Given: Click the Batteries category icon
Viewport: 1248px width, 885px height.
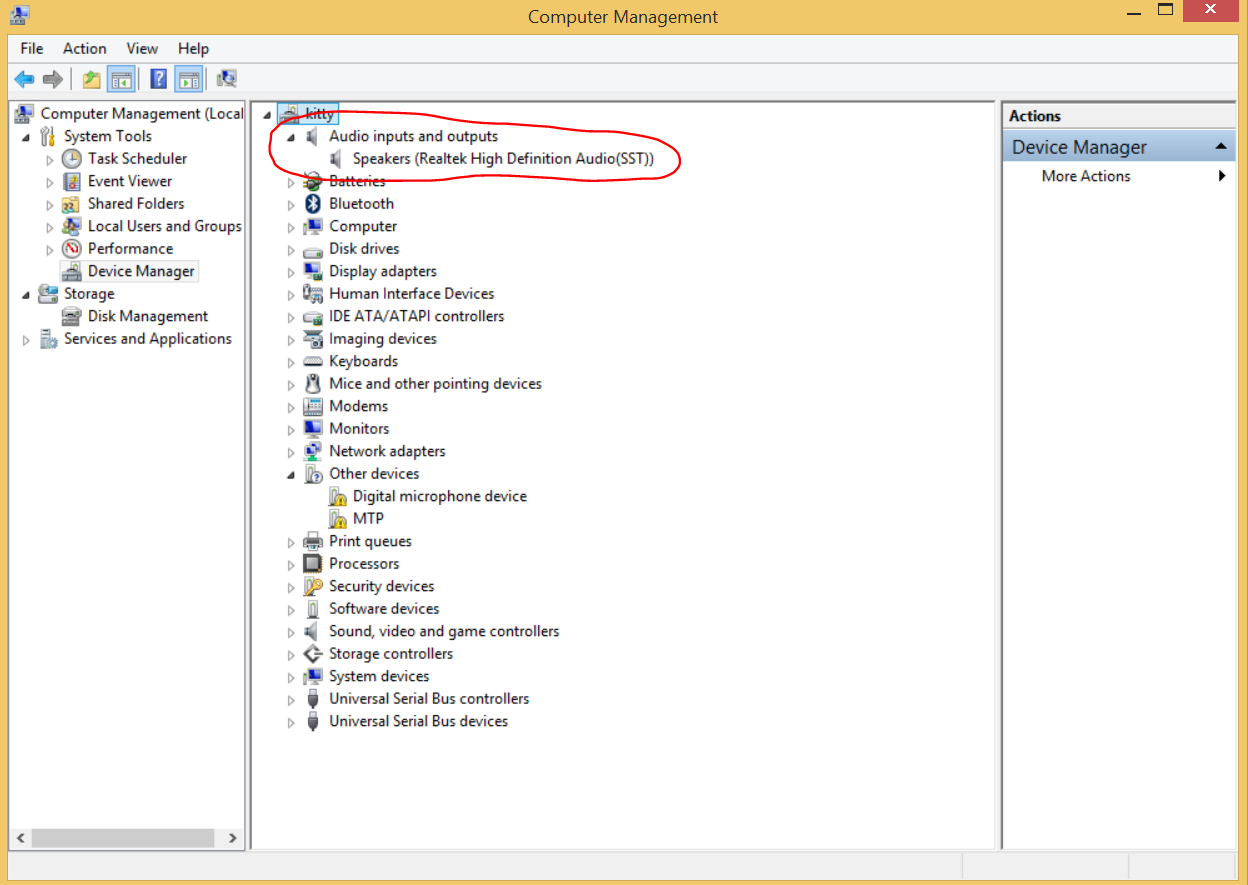Looking at the screenshot, I should coord(314,181).
